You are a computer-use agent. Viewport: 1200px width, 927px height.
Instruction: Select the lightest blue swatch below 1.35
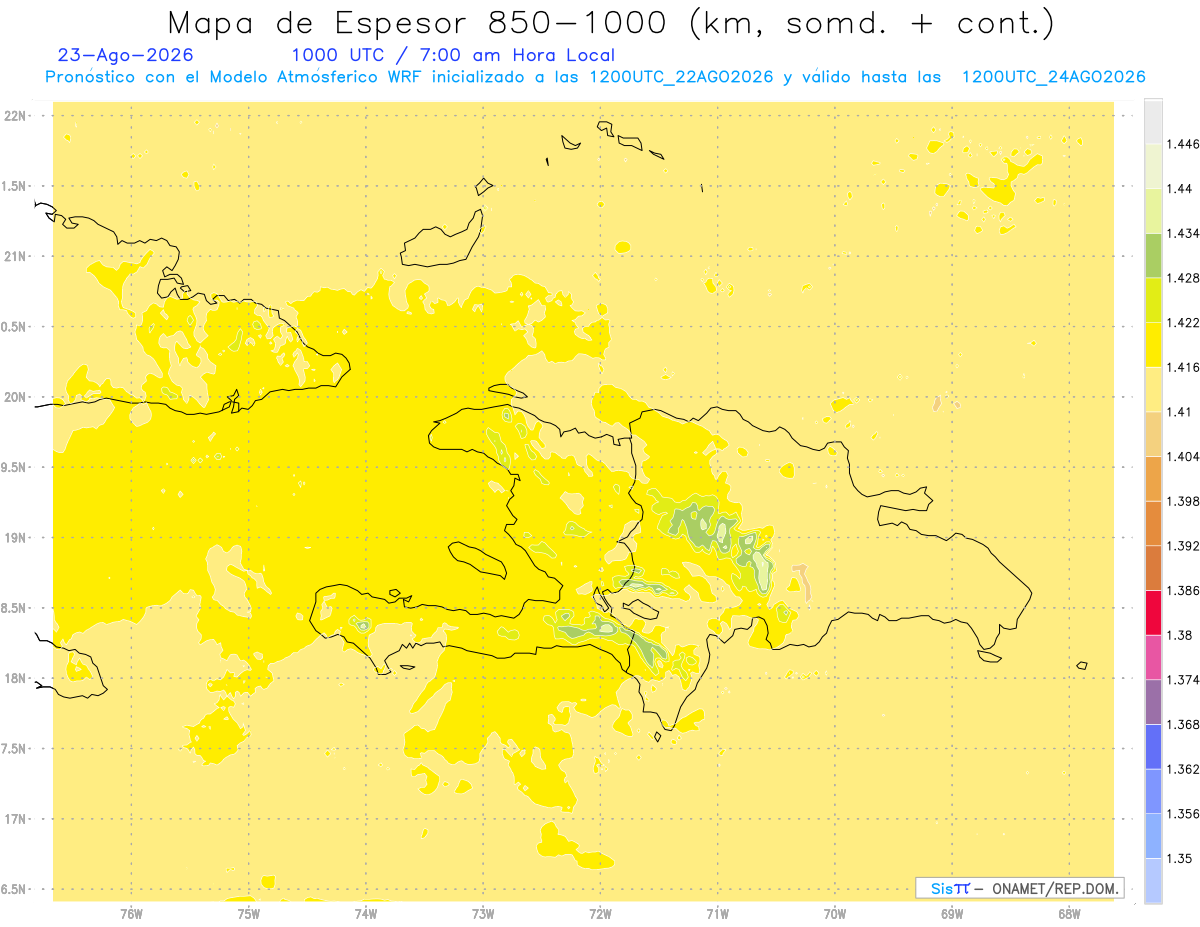tap(1153, 880)
